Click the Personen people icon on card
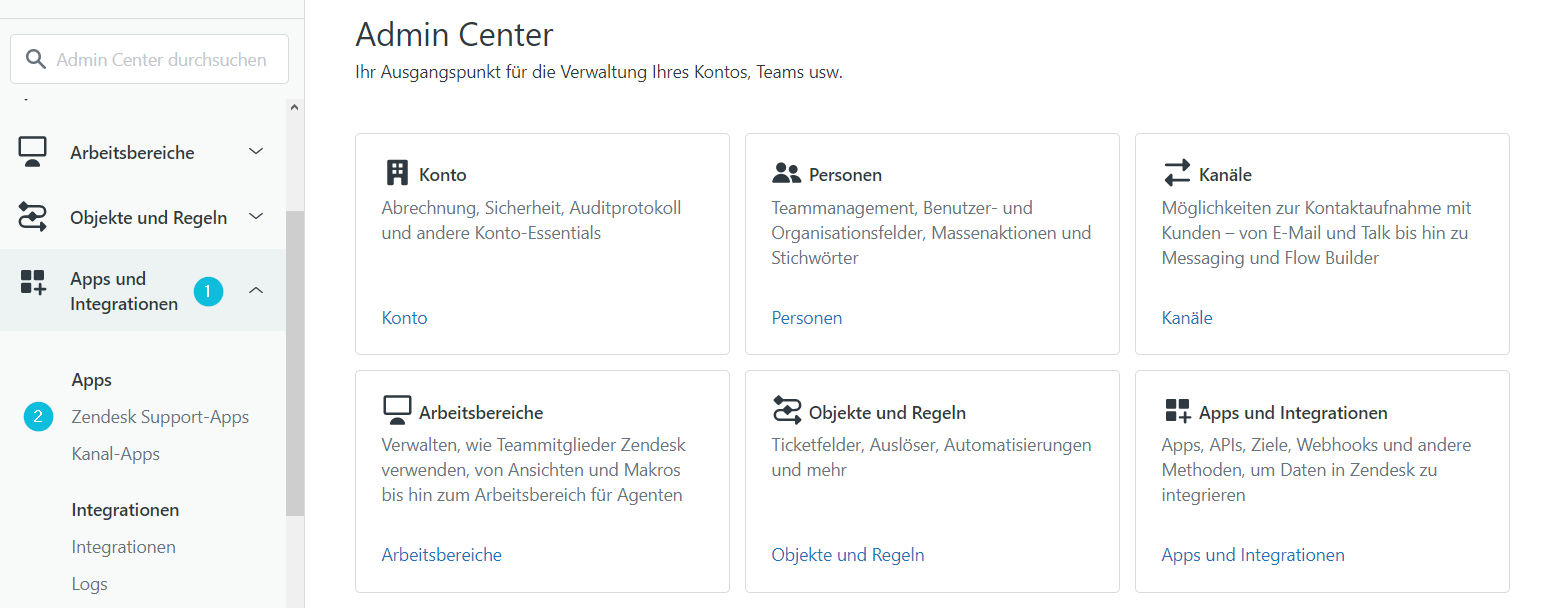Image resolution: width=1566 pixels, height=608 pixels. pos(787,174)
